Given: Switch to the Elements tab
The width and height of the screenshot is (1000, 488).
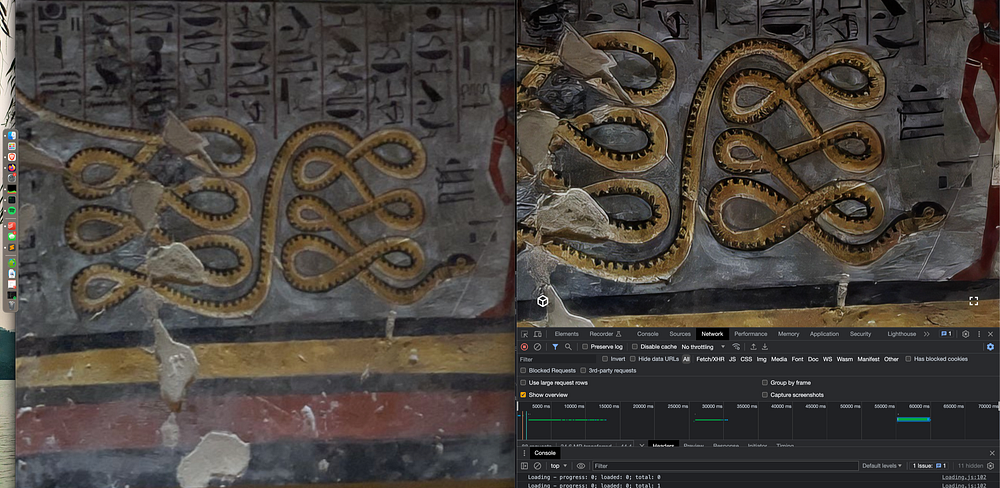Looking at the screenshot, I should coord(566,334).
